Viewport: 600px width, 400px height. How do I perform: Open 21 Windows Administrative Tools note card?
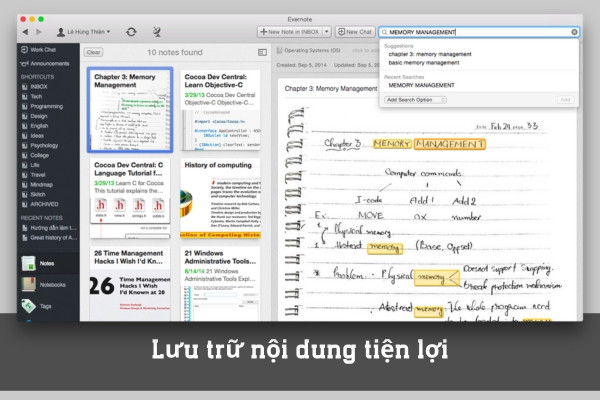tap(220, 283)
